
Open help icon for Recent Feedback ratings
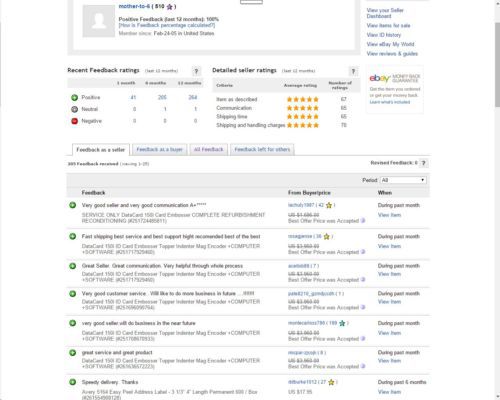point(196,71)
